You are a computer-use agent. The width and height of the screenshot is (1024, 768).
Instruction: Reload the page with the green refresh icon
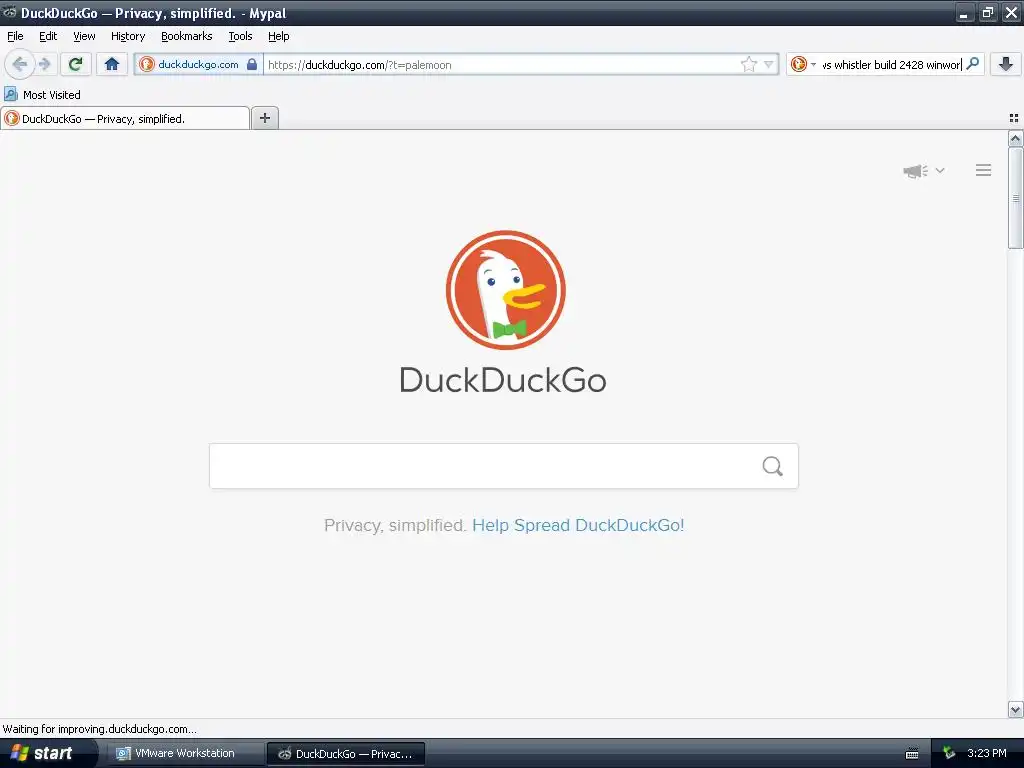[x=76, y=64]
